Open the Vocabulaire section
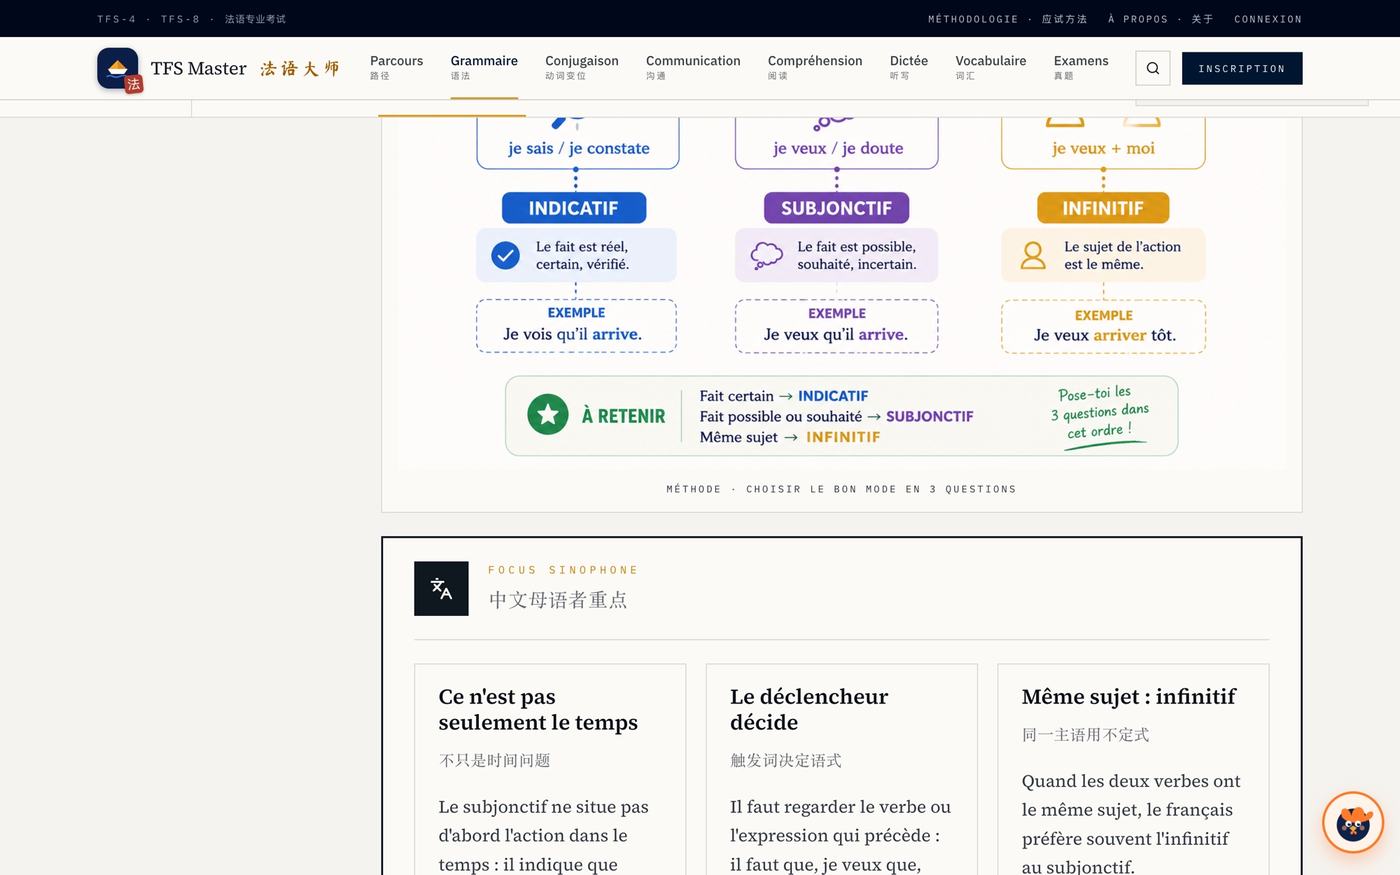The width and height of the screenshot is (1400, 875). (x=991, y=67)
